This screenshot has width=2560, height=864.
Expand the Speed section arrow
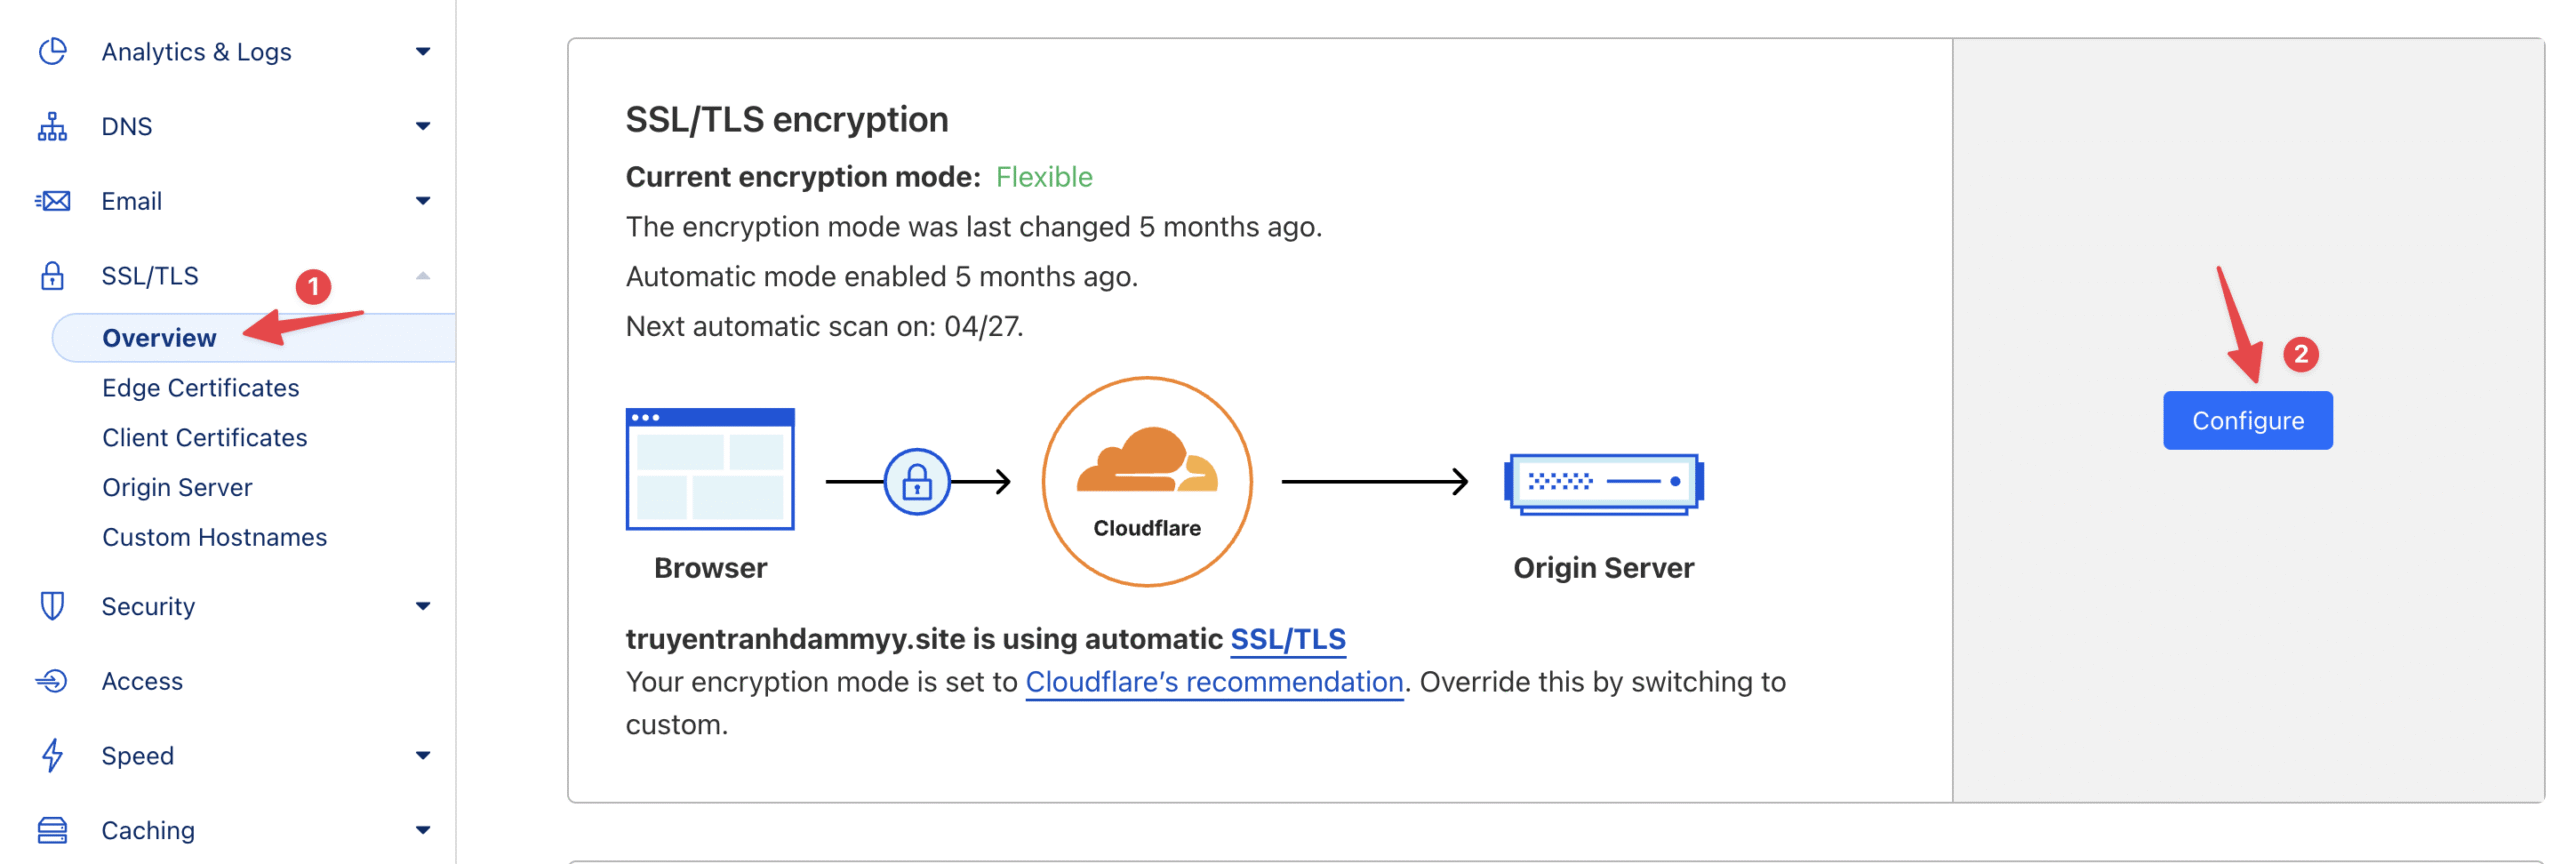(x=423, y=755)
